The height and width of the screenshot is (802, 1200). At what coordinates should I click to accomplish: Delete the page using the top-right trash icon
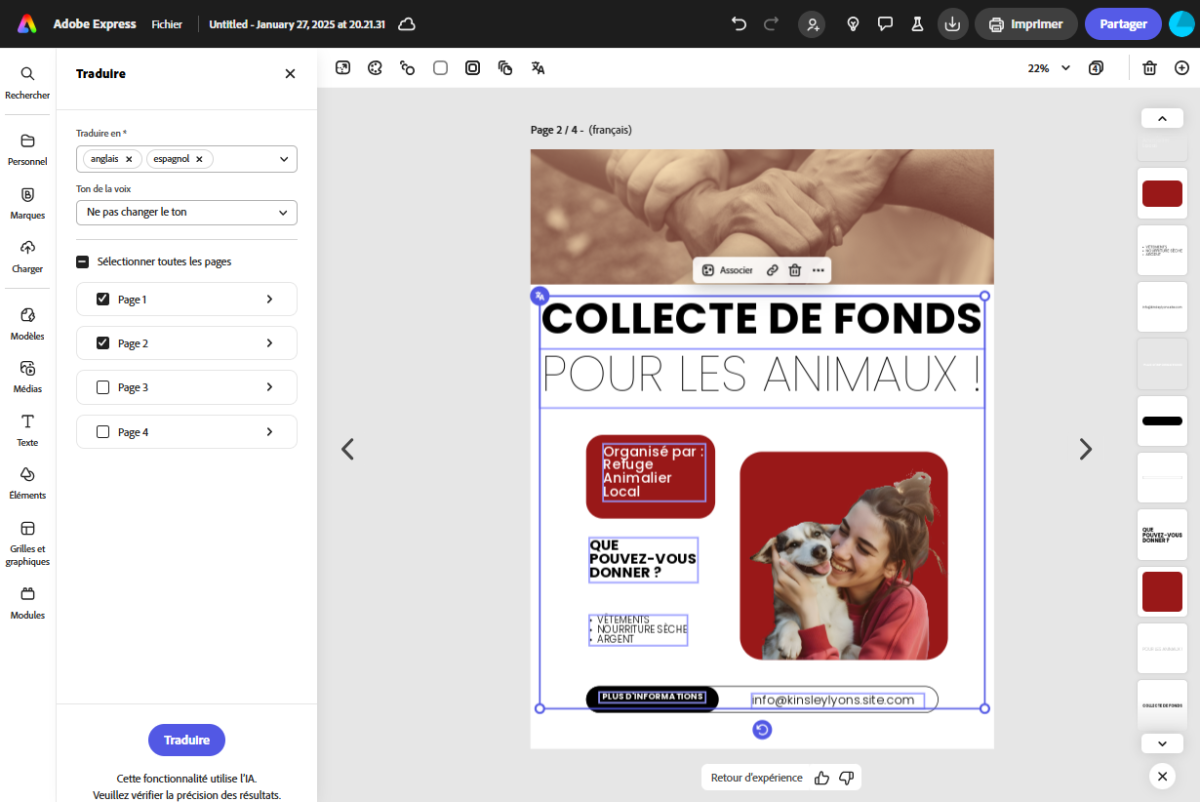1150,68
